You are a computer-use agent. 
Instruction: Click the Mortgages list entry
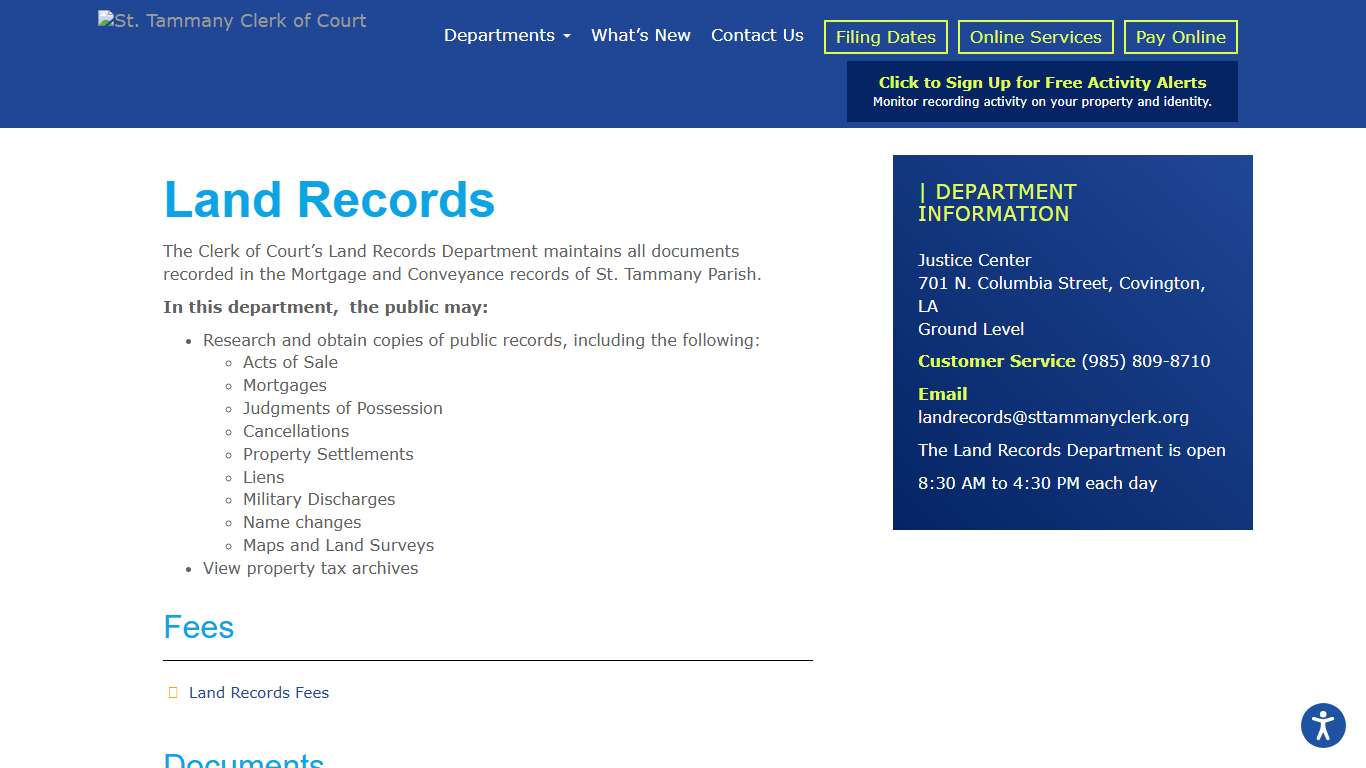(285, 385)
